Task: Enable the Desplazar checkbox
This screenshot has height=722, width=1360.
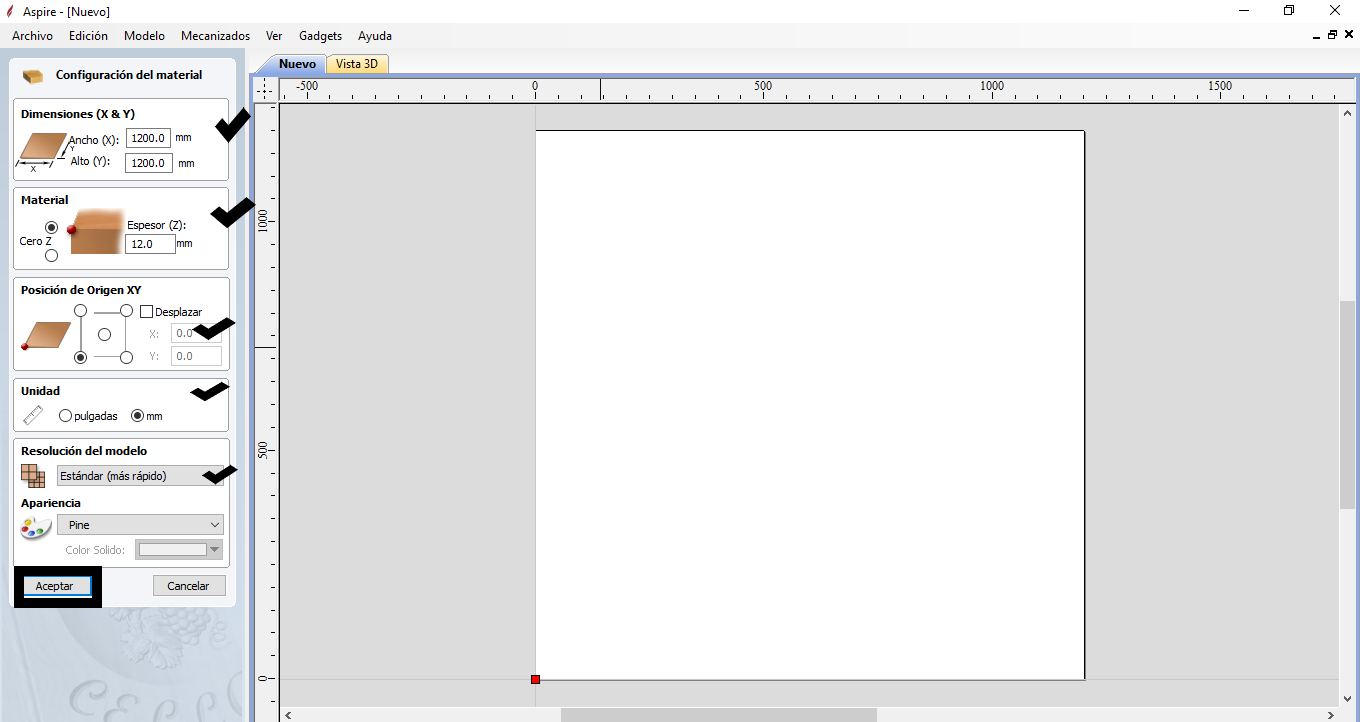Action: click(x=146, y=312)
